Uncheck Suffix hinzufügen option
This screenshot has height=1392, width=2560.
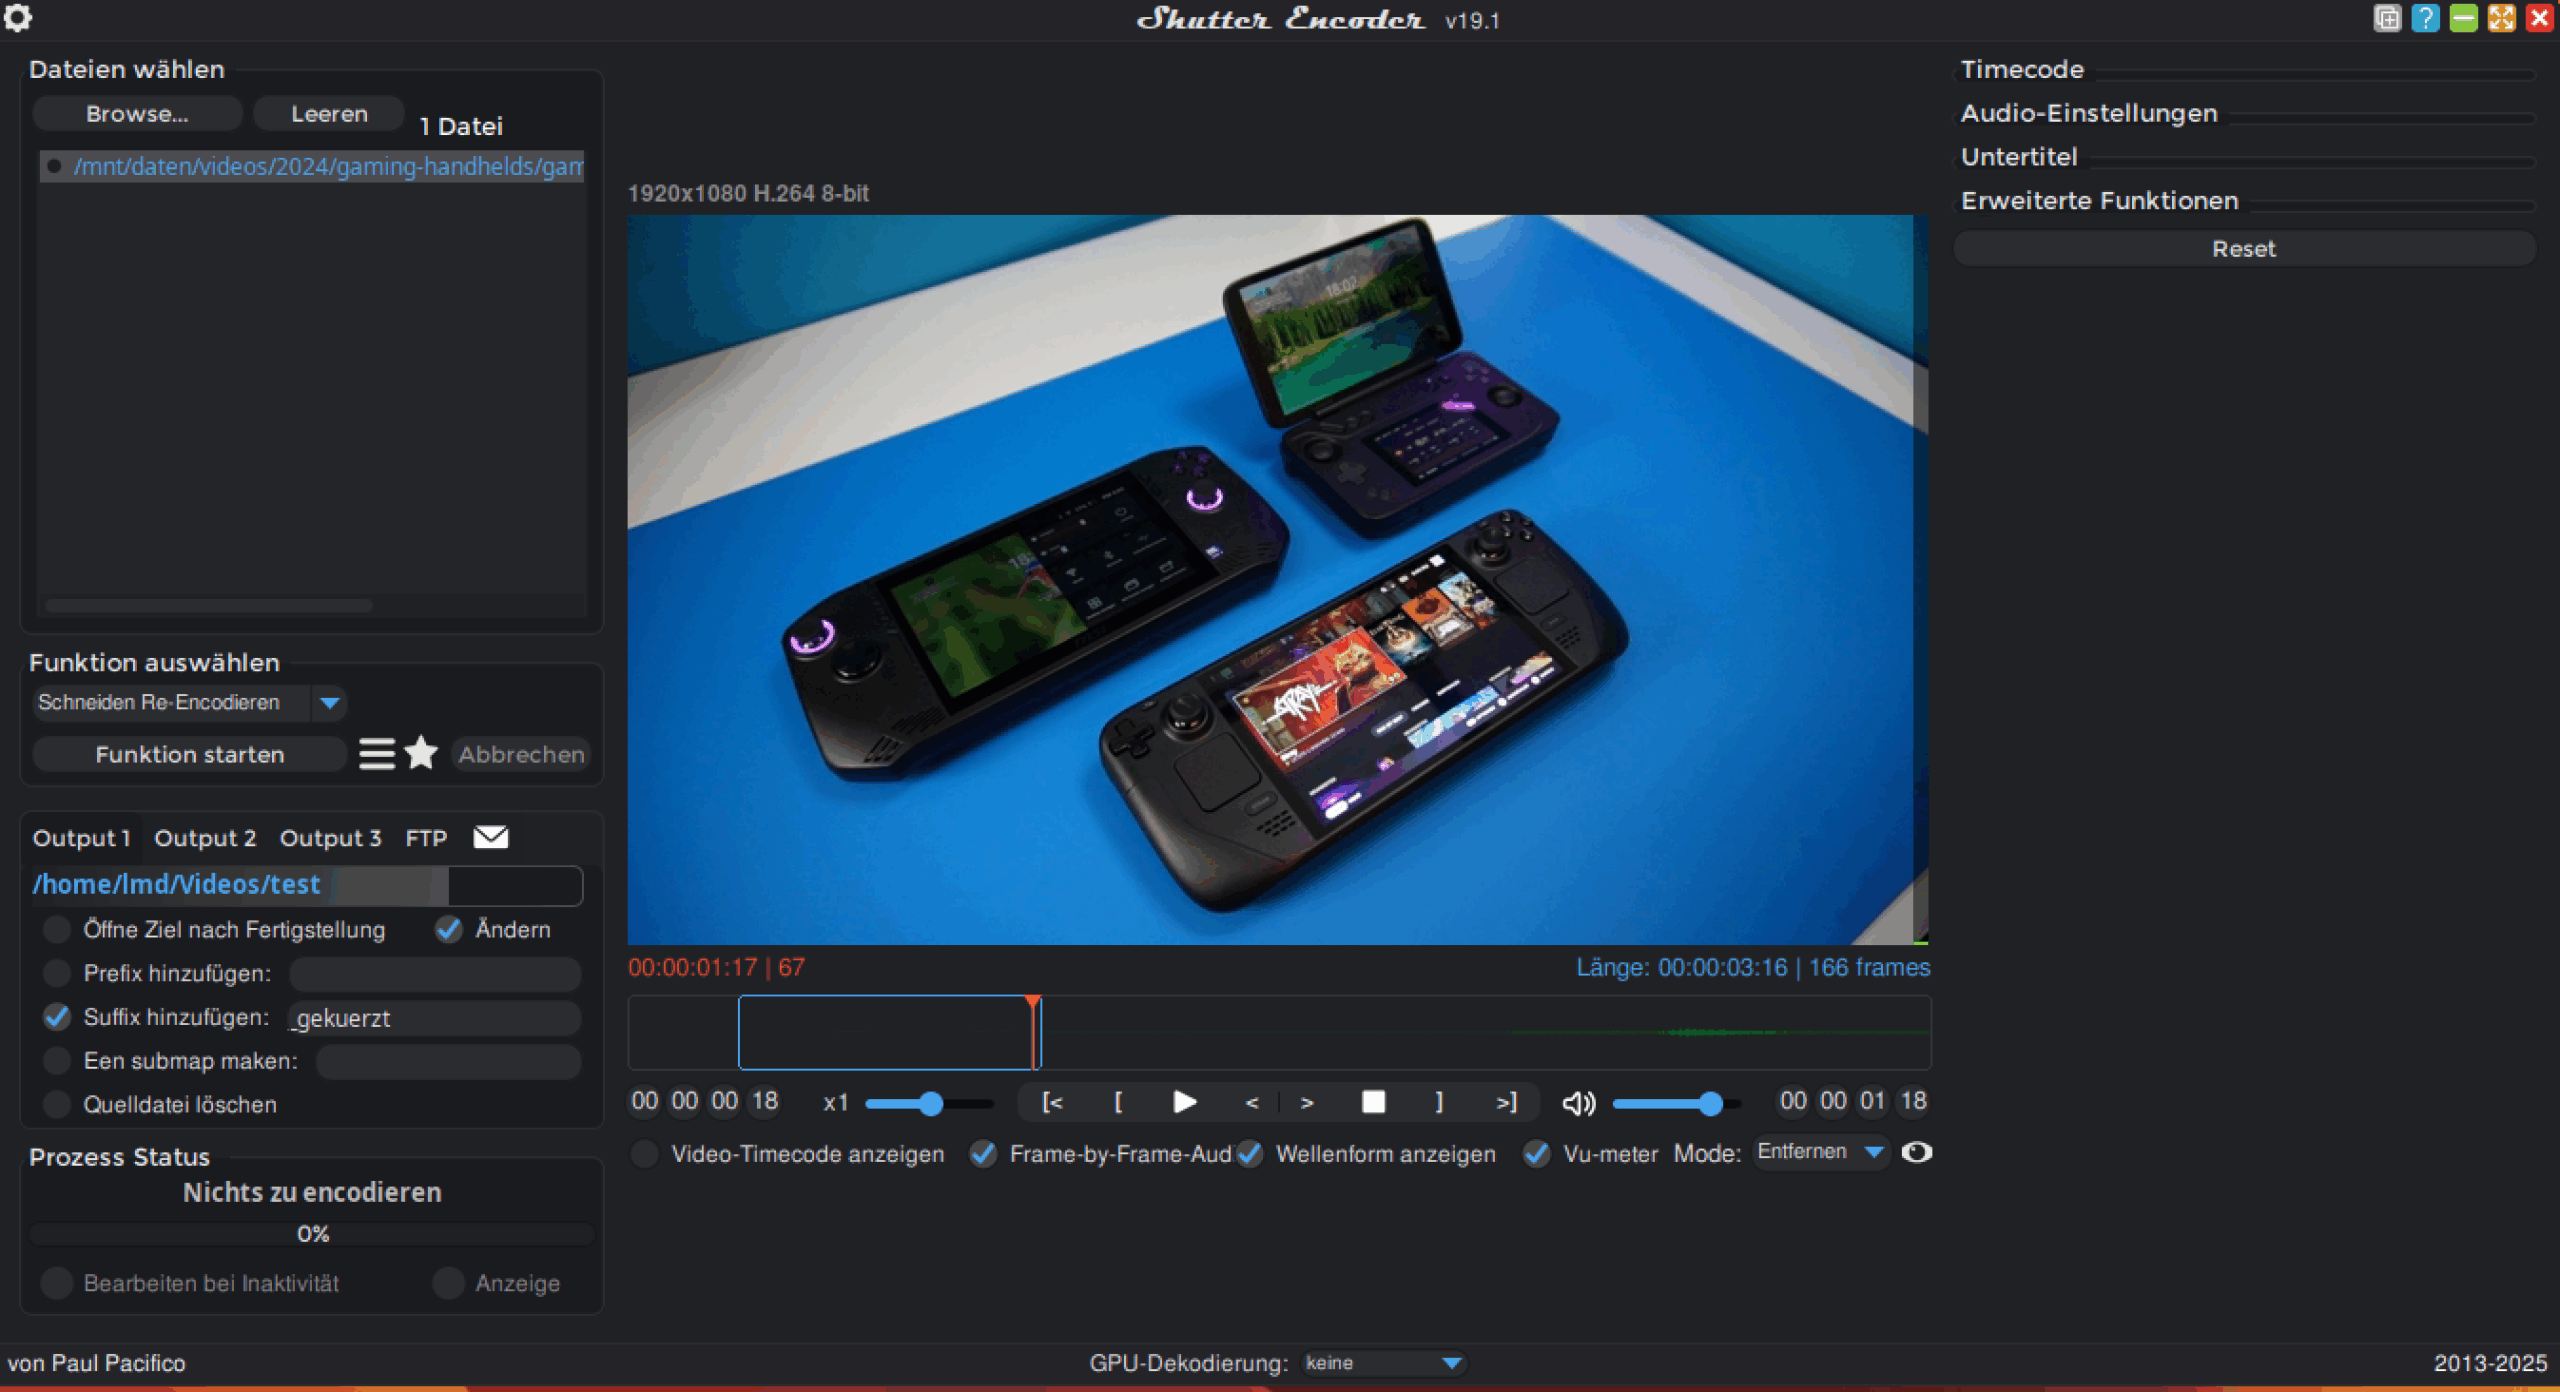tap(57, 1017)
